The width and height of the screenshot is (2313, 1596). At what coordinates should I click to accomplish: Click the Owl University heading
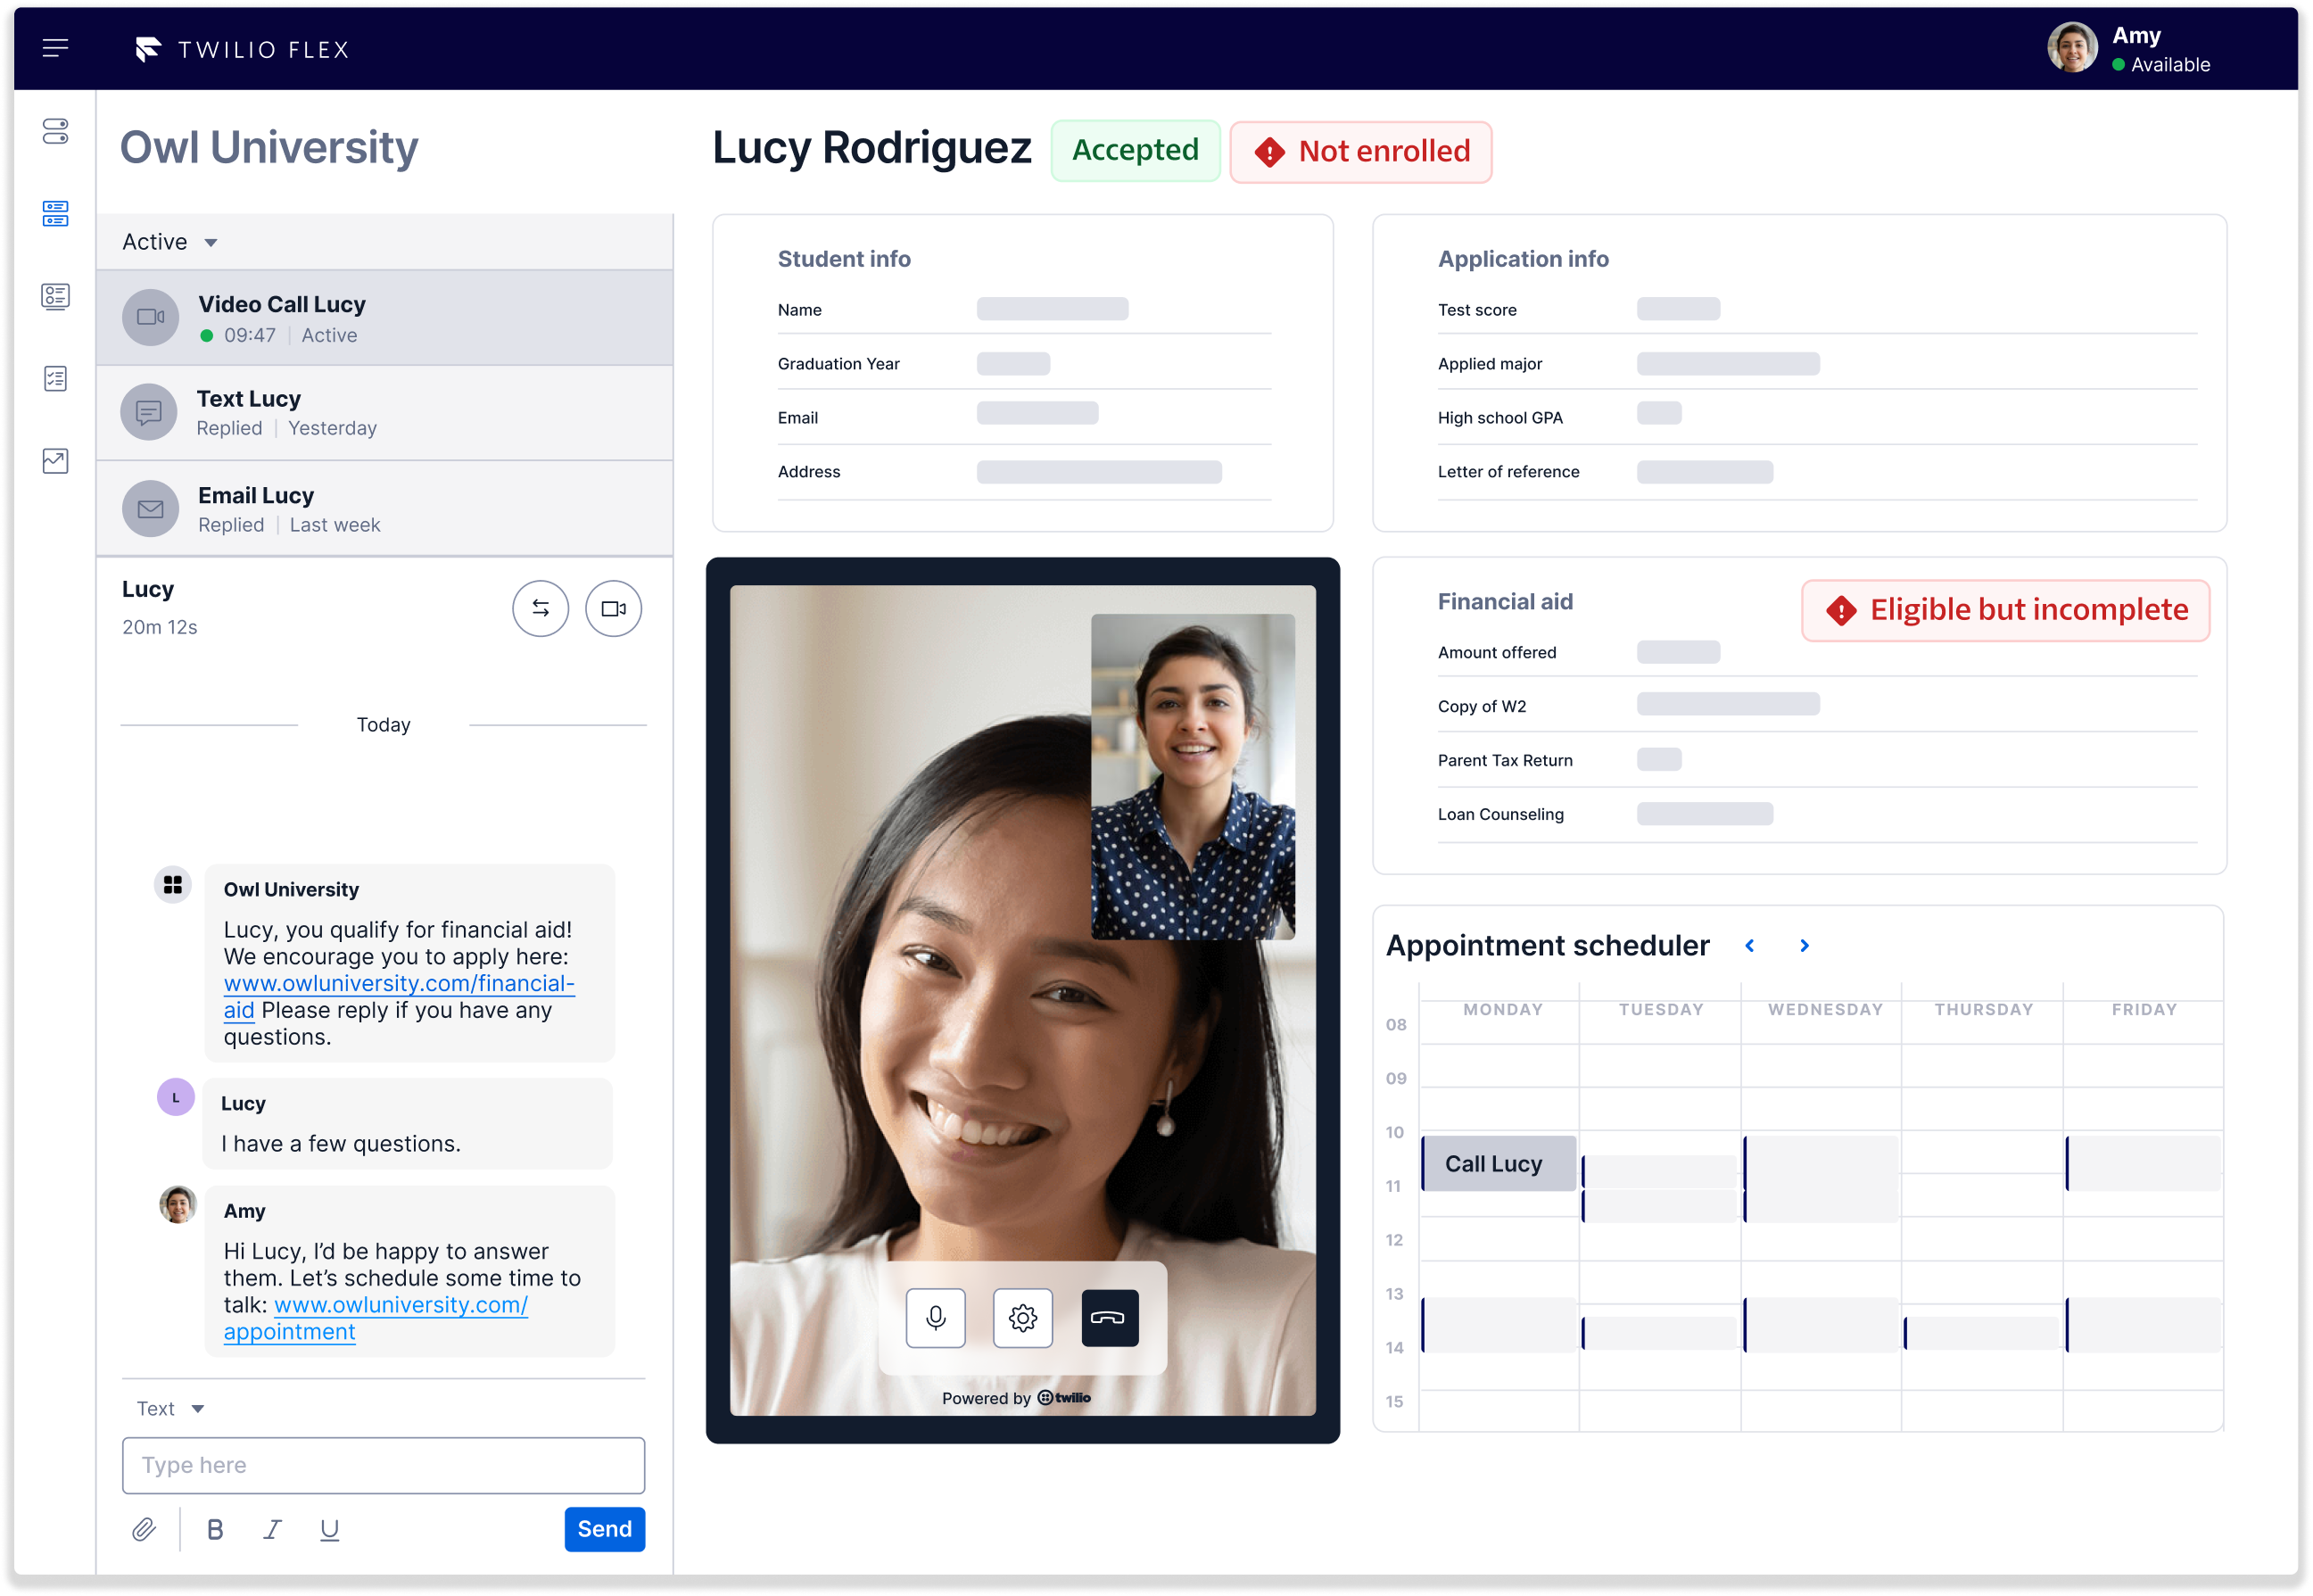tap(269, 148)
